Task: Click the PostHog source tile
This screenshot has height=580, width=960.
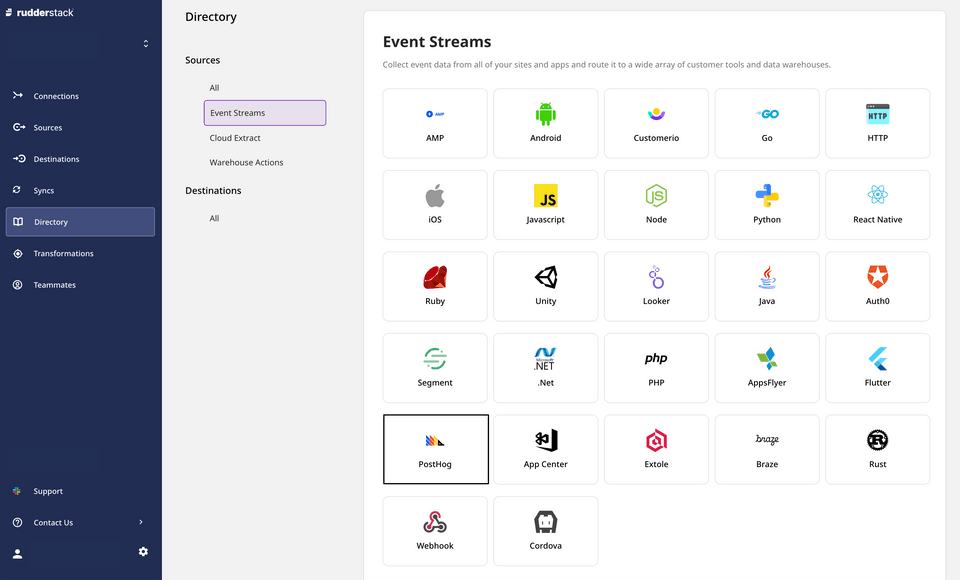Action: pyautogui.click(x=436, y=449)
